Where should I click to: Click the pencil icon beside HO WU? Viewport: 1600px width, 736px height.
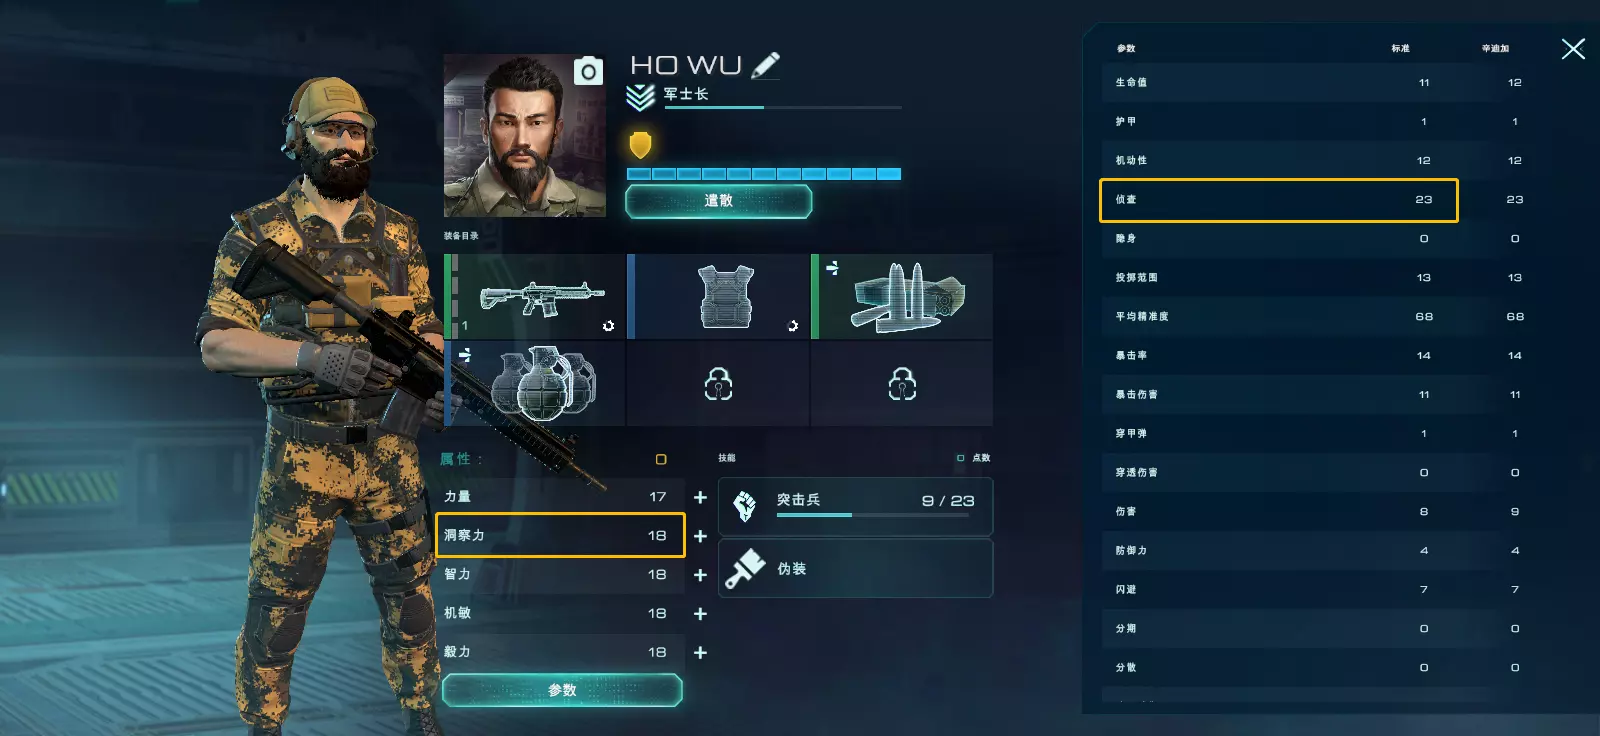[x=765, y=66]
